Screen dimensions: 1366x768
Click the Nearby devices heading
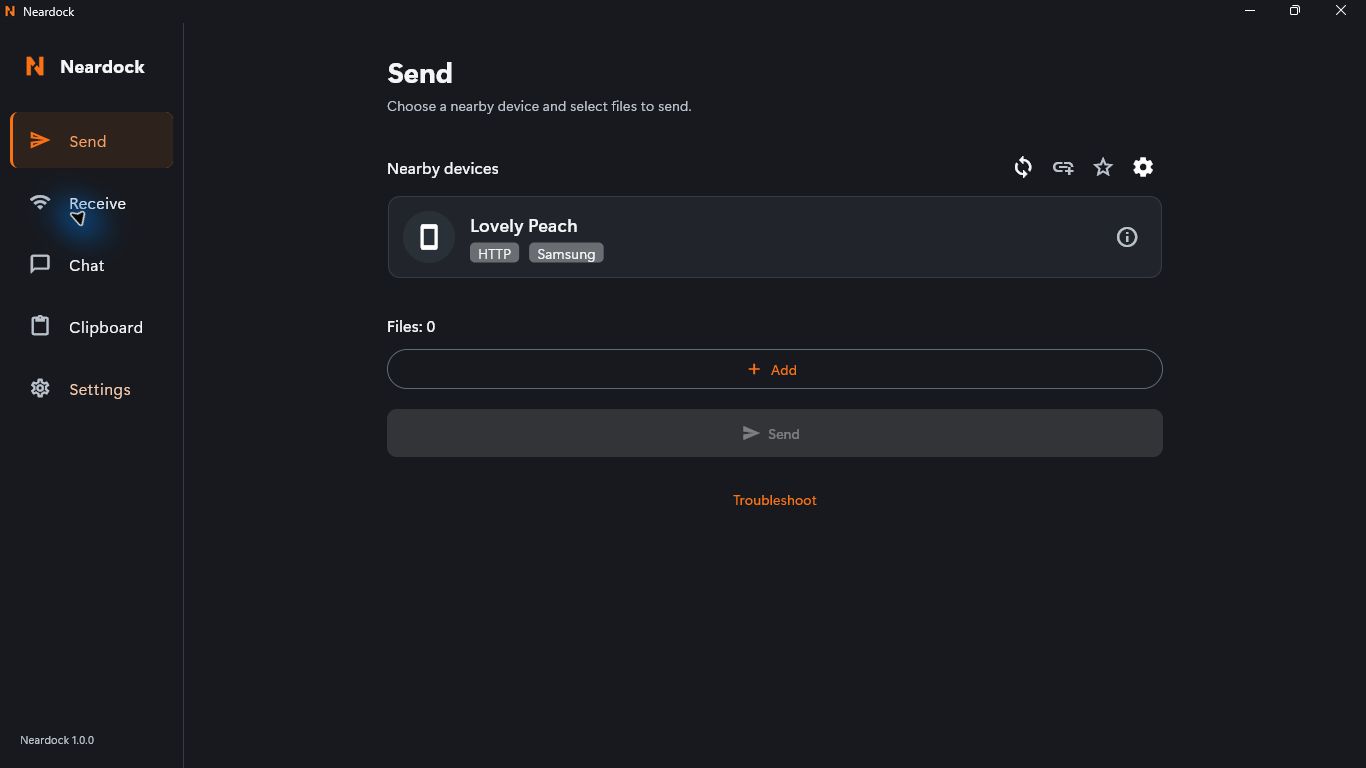pos(443,168)
